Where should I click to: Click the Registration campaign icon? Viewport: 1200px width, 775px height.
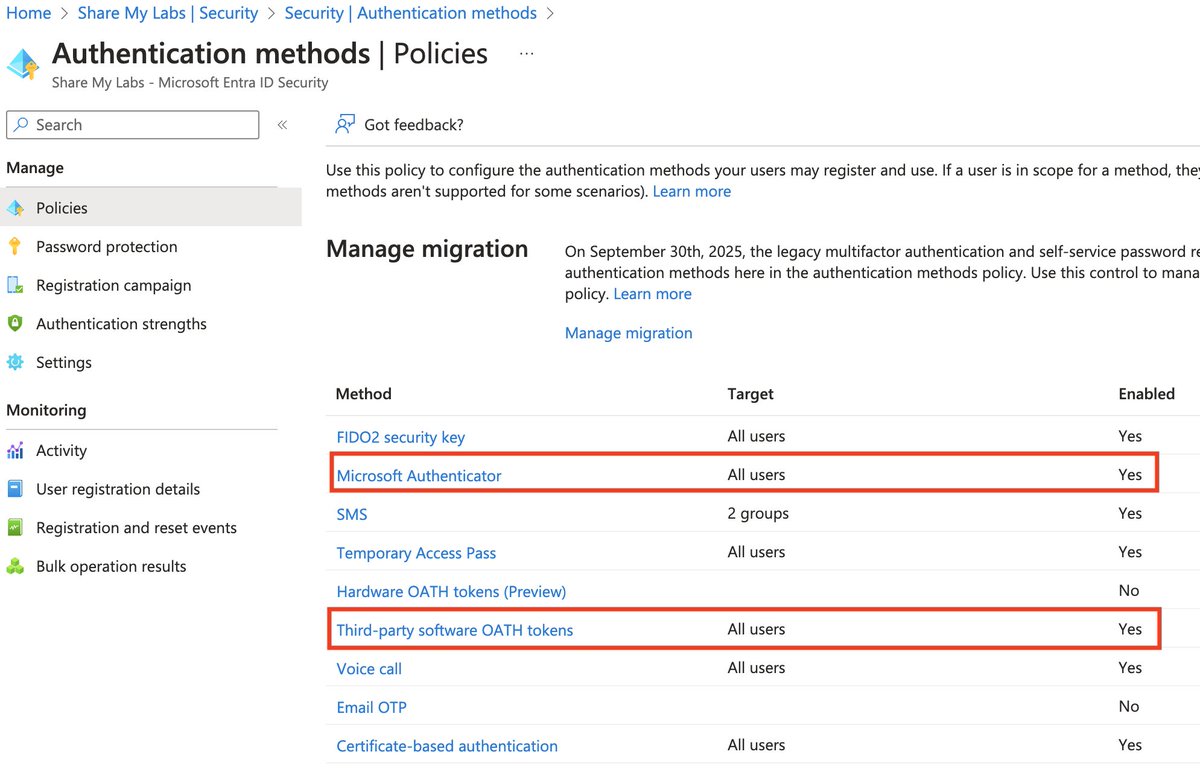point(15,286)
